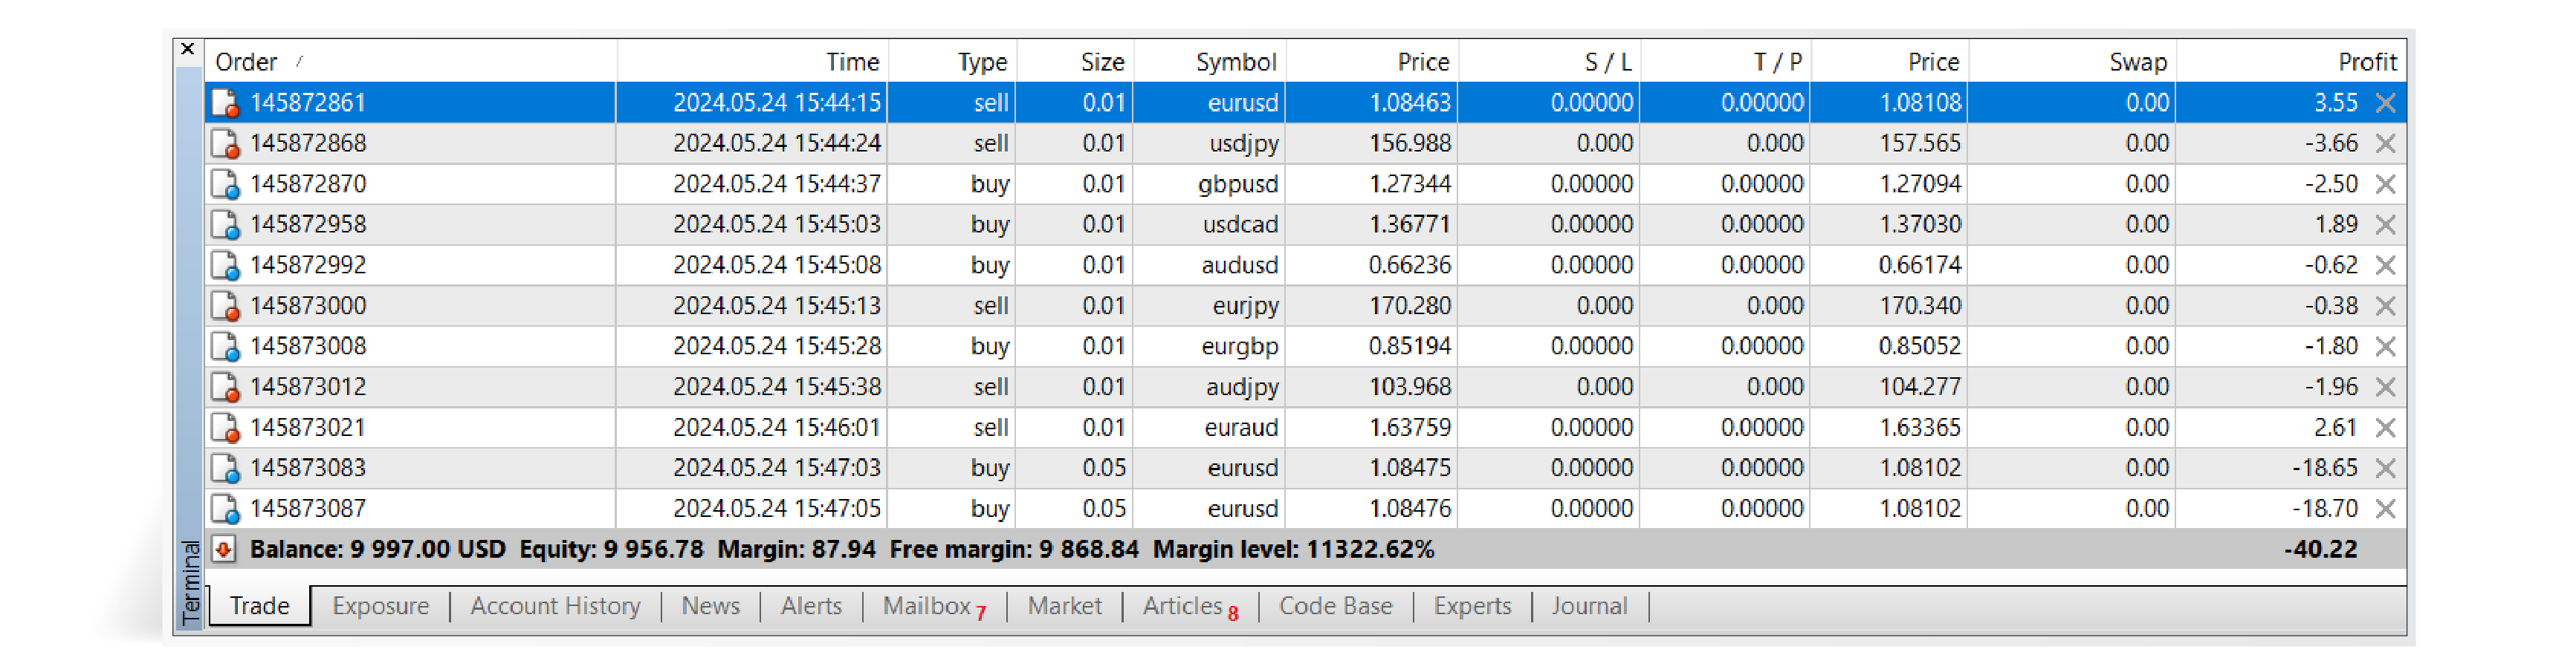This screenshot has width=2576, height=658.
Task: Close the eurusd order with -18.70 profit
Action: [x=2385, y=509]
